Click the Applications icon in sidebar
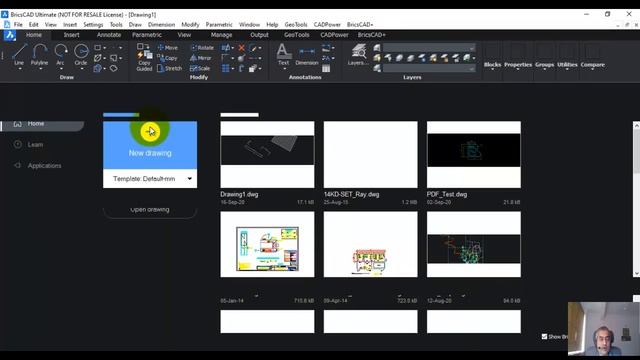Viewport: 640px width, 360px height. [18, 165]
